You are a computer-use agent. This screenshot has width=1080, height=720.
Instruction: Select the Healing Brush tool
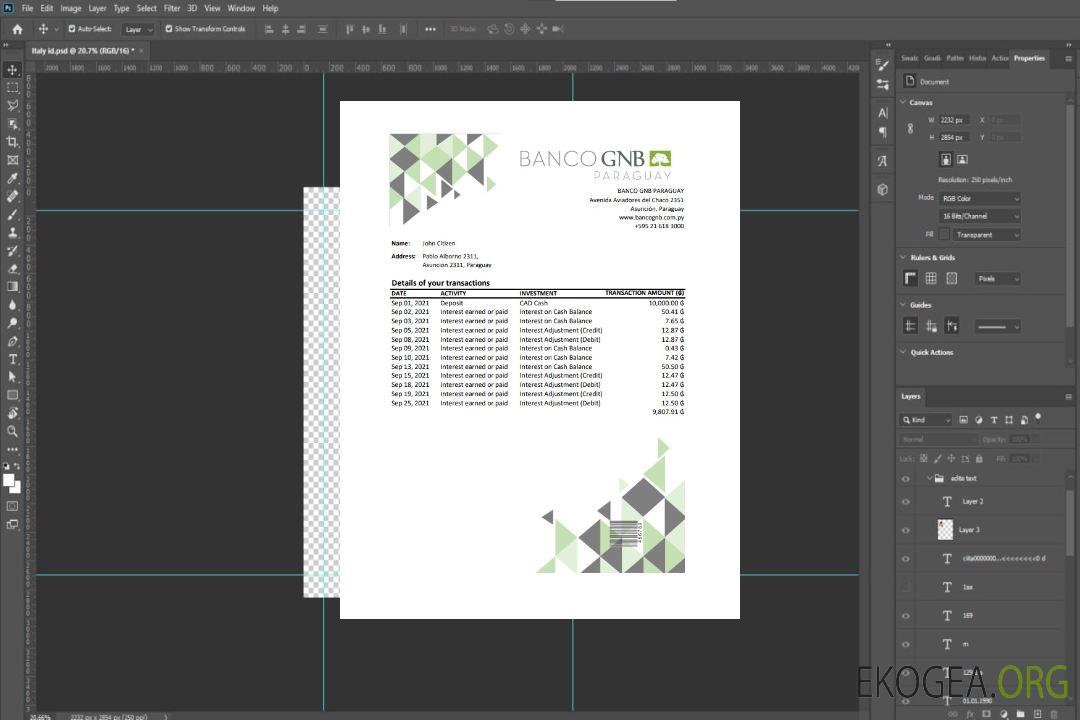coord(12,196)
